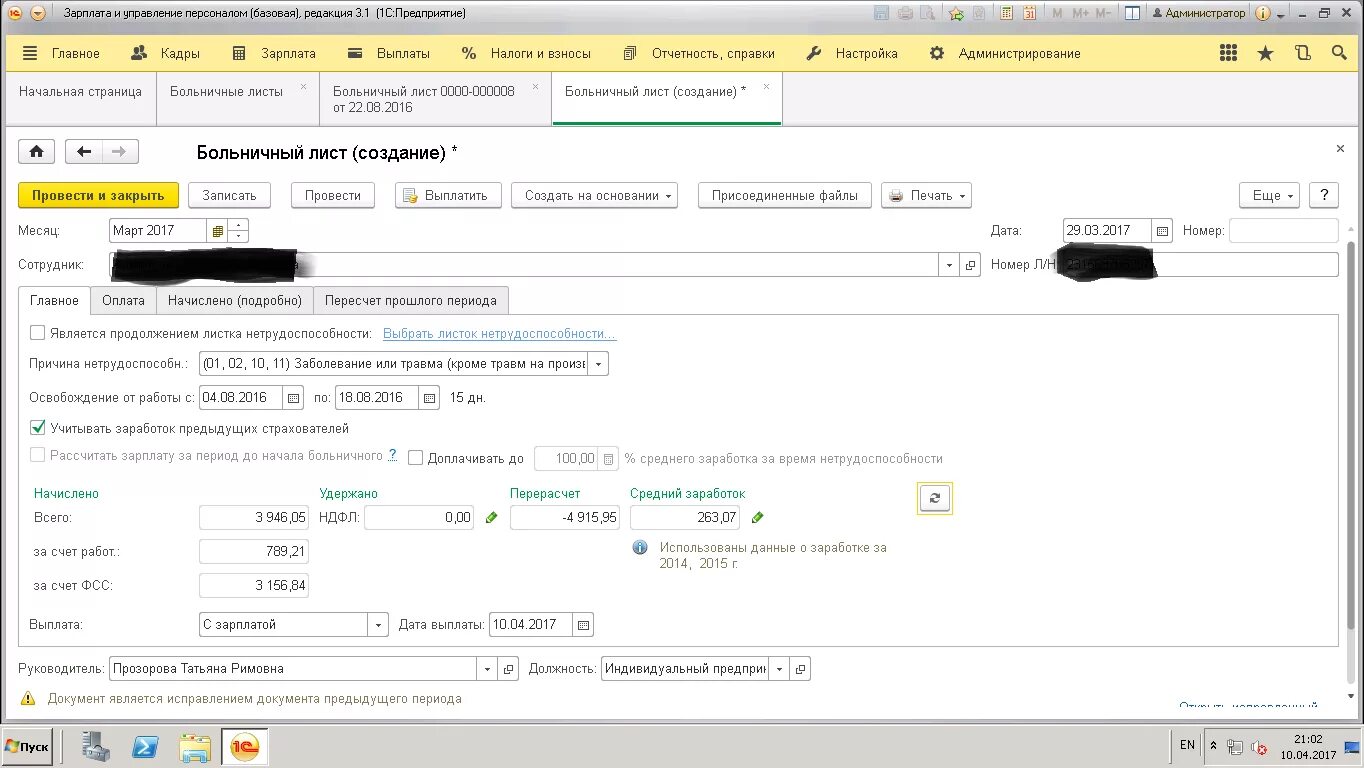
Task: Open the employee record via Сотрудник open button
Action: coord(970,265)
